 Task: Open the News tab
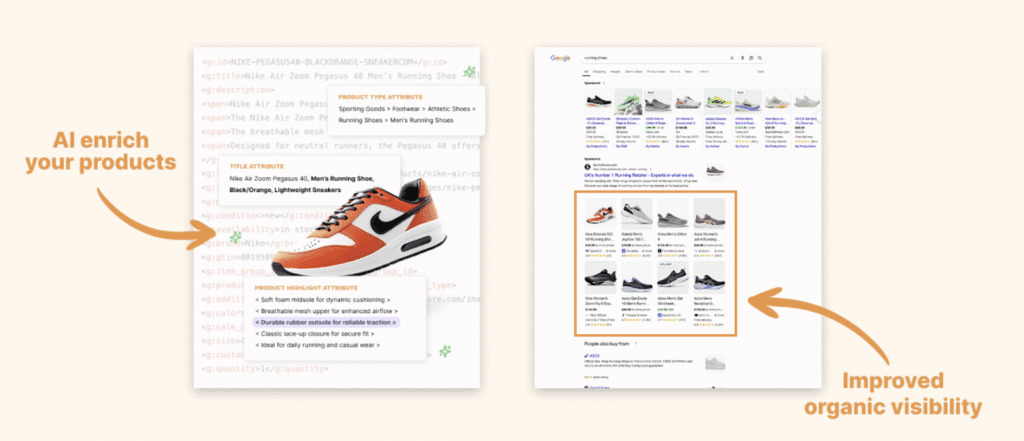tap(688, 71)
